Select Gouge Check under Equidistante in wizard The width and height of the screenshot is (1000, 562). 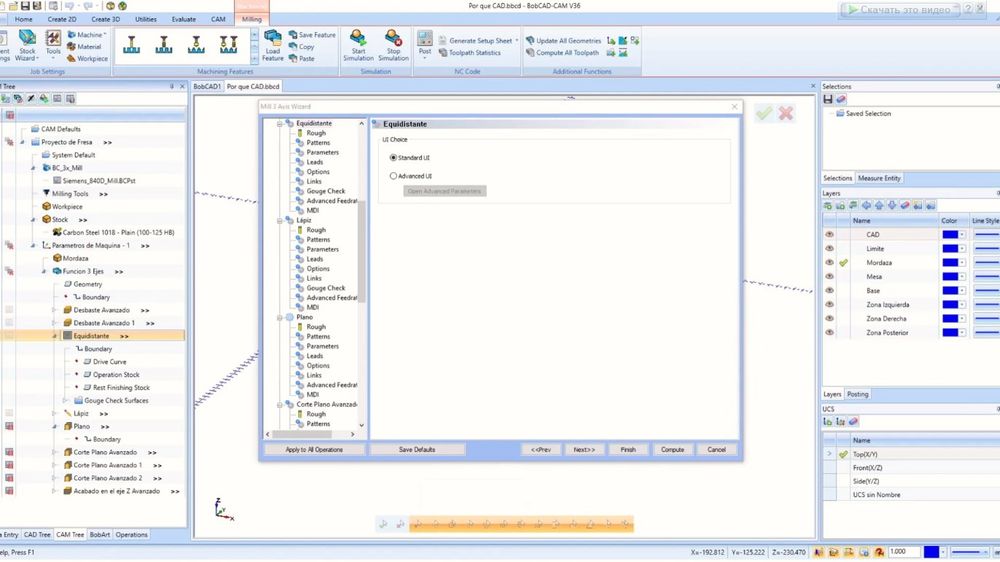point(325,191)
